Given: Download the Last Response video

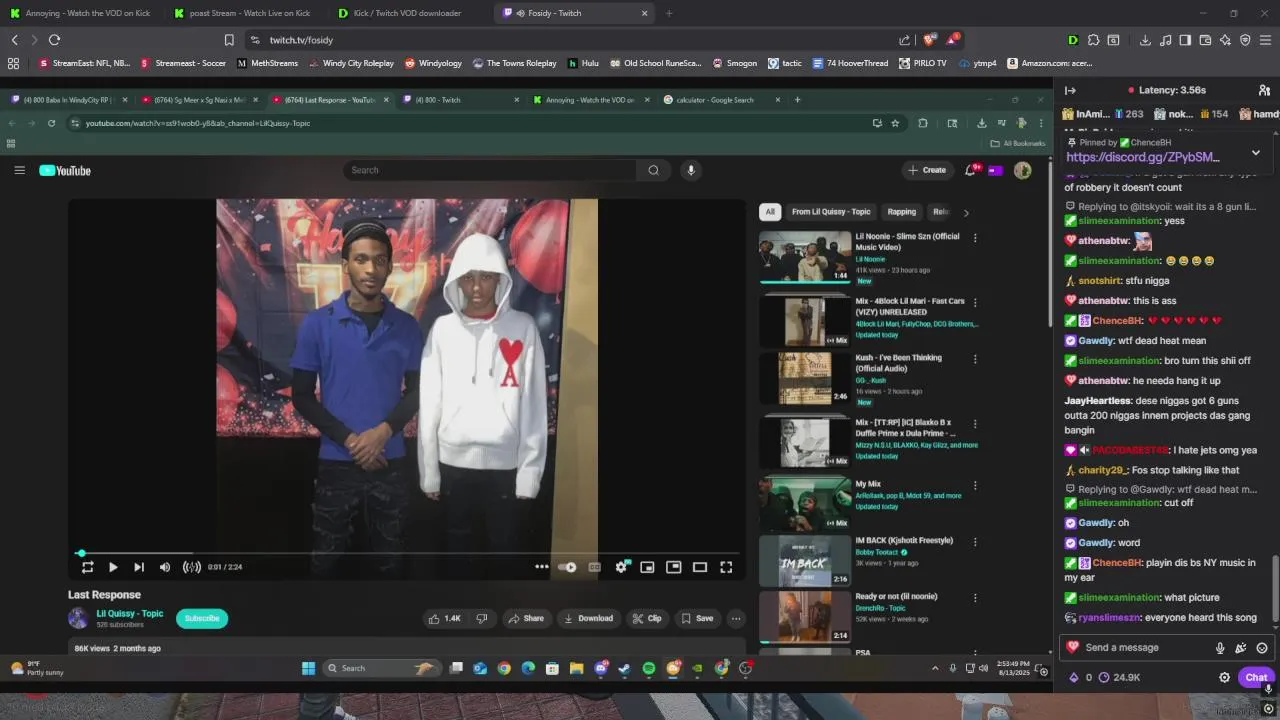Looking at the screenshot, I should pos(588,618).
